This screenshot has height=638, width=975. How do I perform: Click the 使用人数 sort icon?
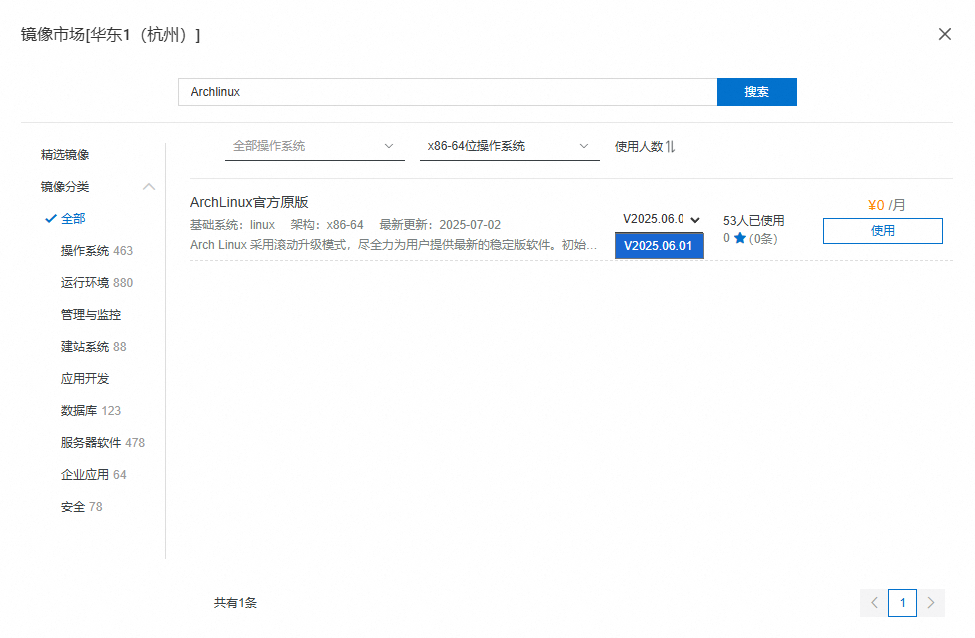tap(670, 146)
